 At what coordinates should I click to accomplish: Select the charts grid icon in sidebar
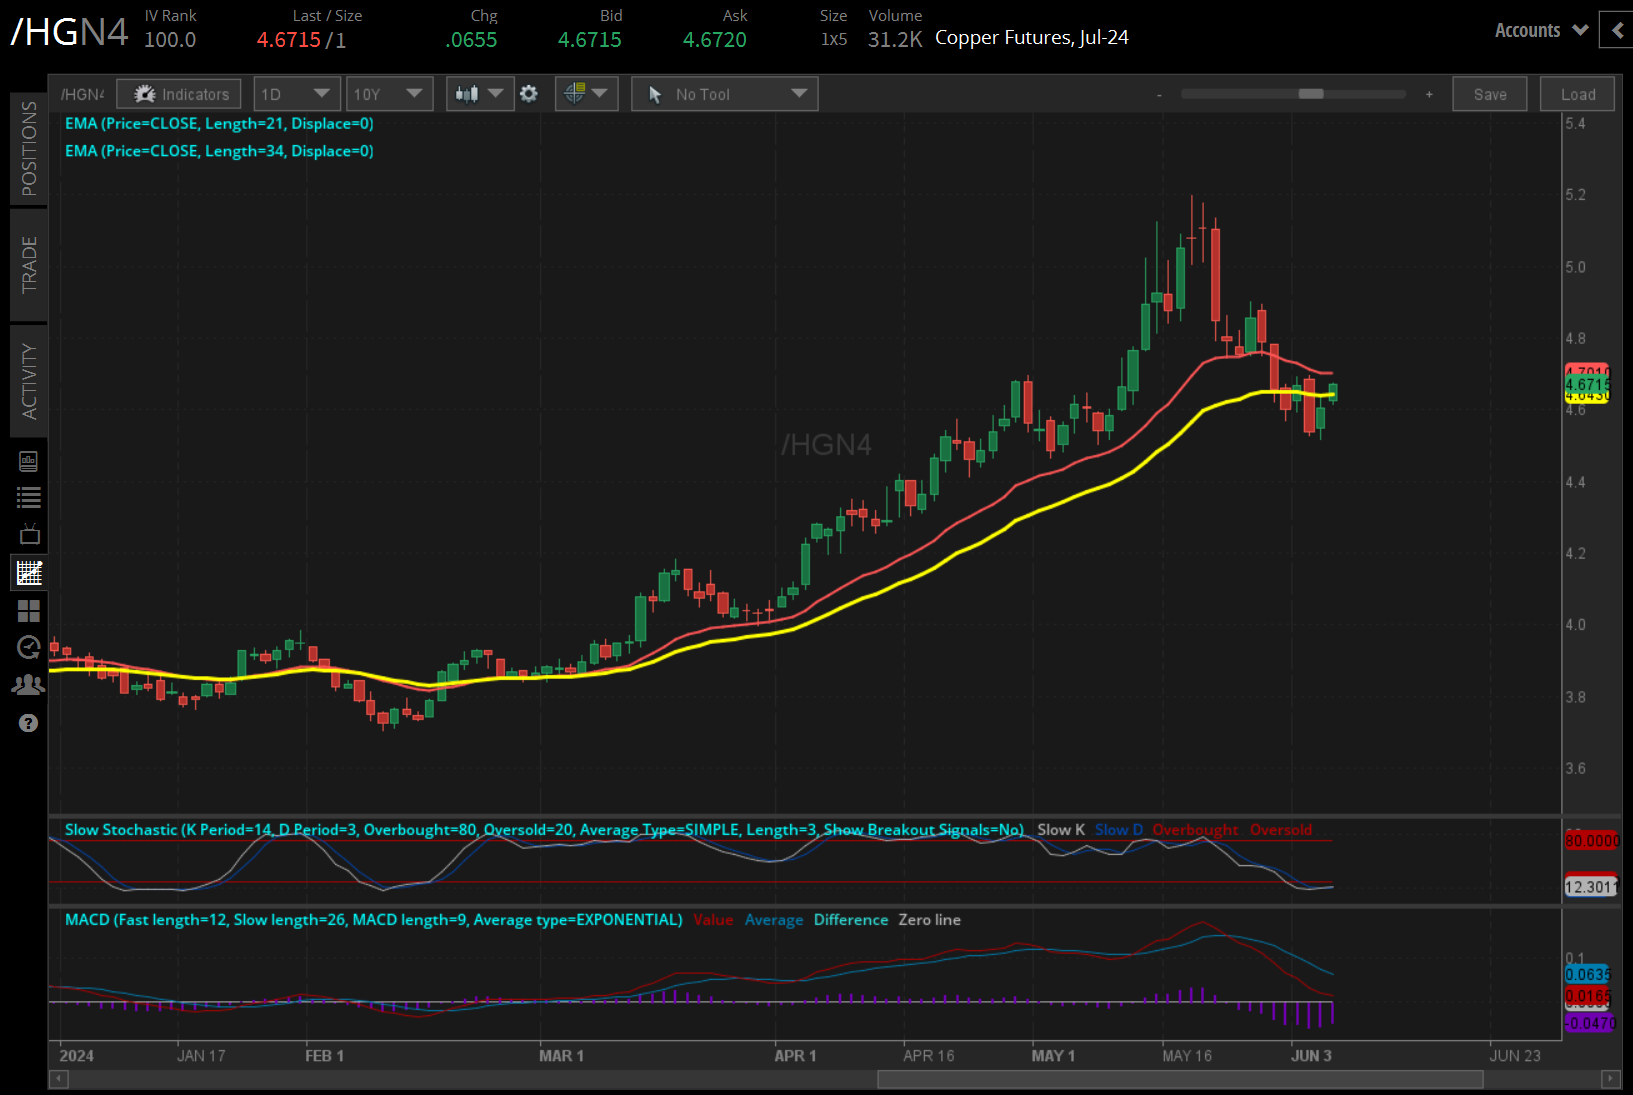click(x=29, y=573)
